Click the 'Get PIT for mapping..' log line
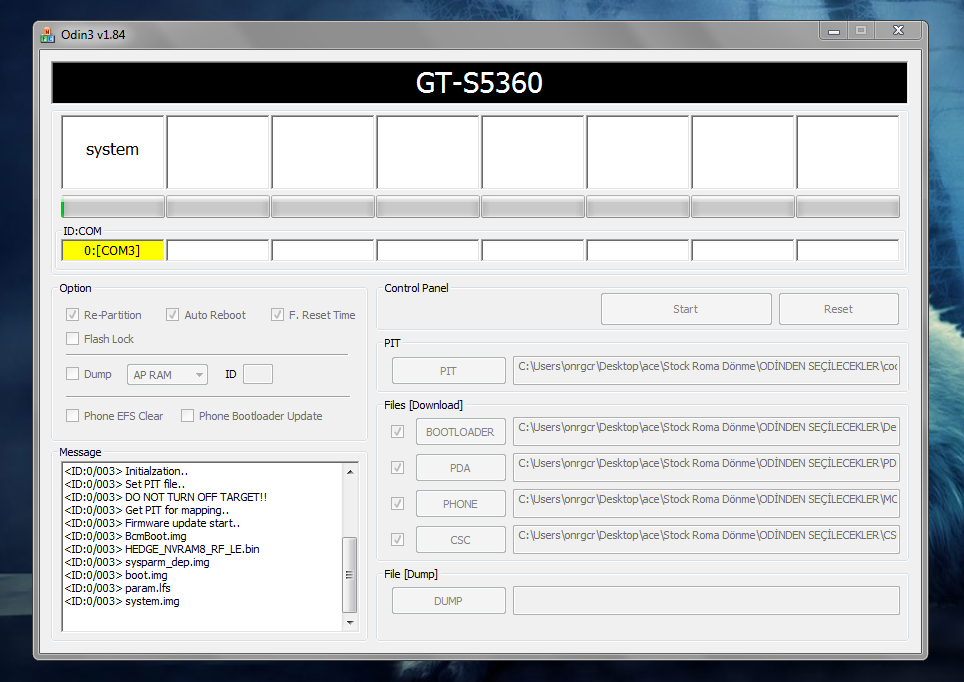The width and height of the screenshot is (964, 682). pyautogui.click(x=147, y=510)
